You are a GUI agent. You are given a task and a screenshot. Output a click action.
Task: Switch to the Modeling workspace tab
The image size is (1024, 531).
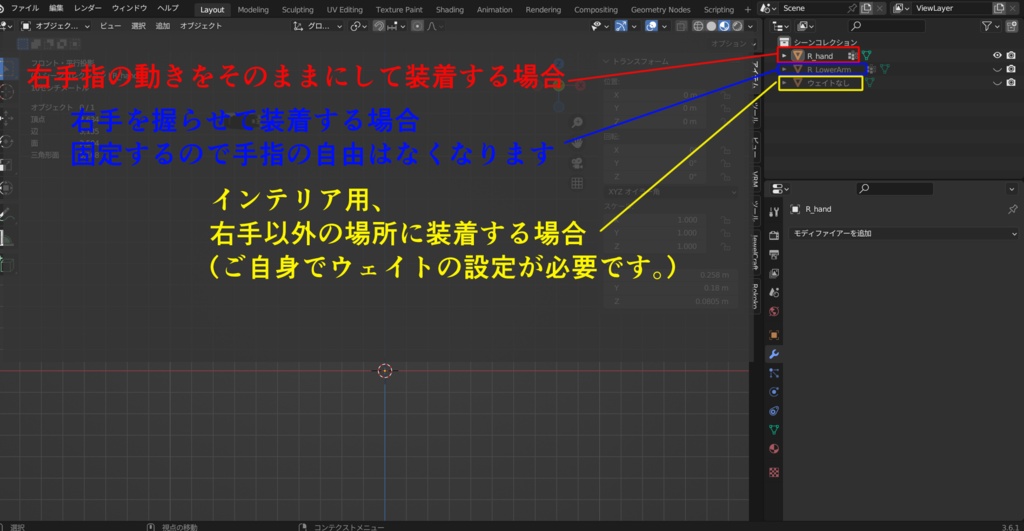coord(253,9)
